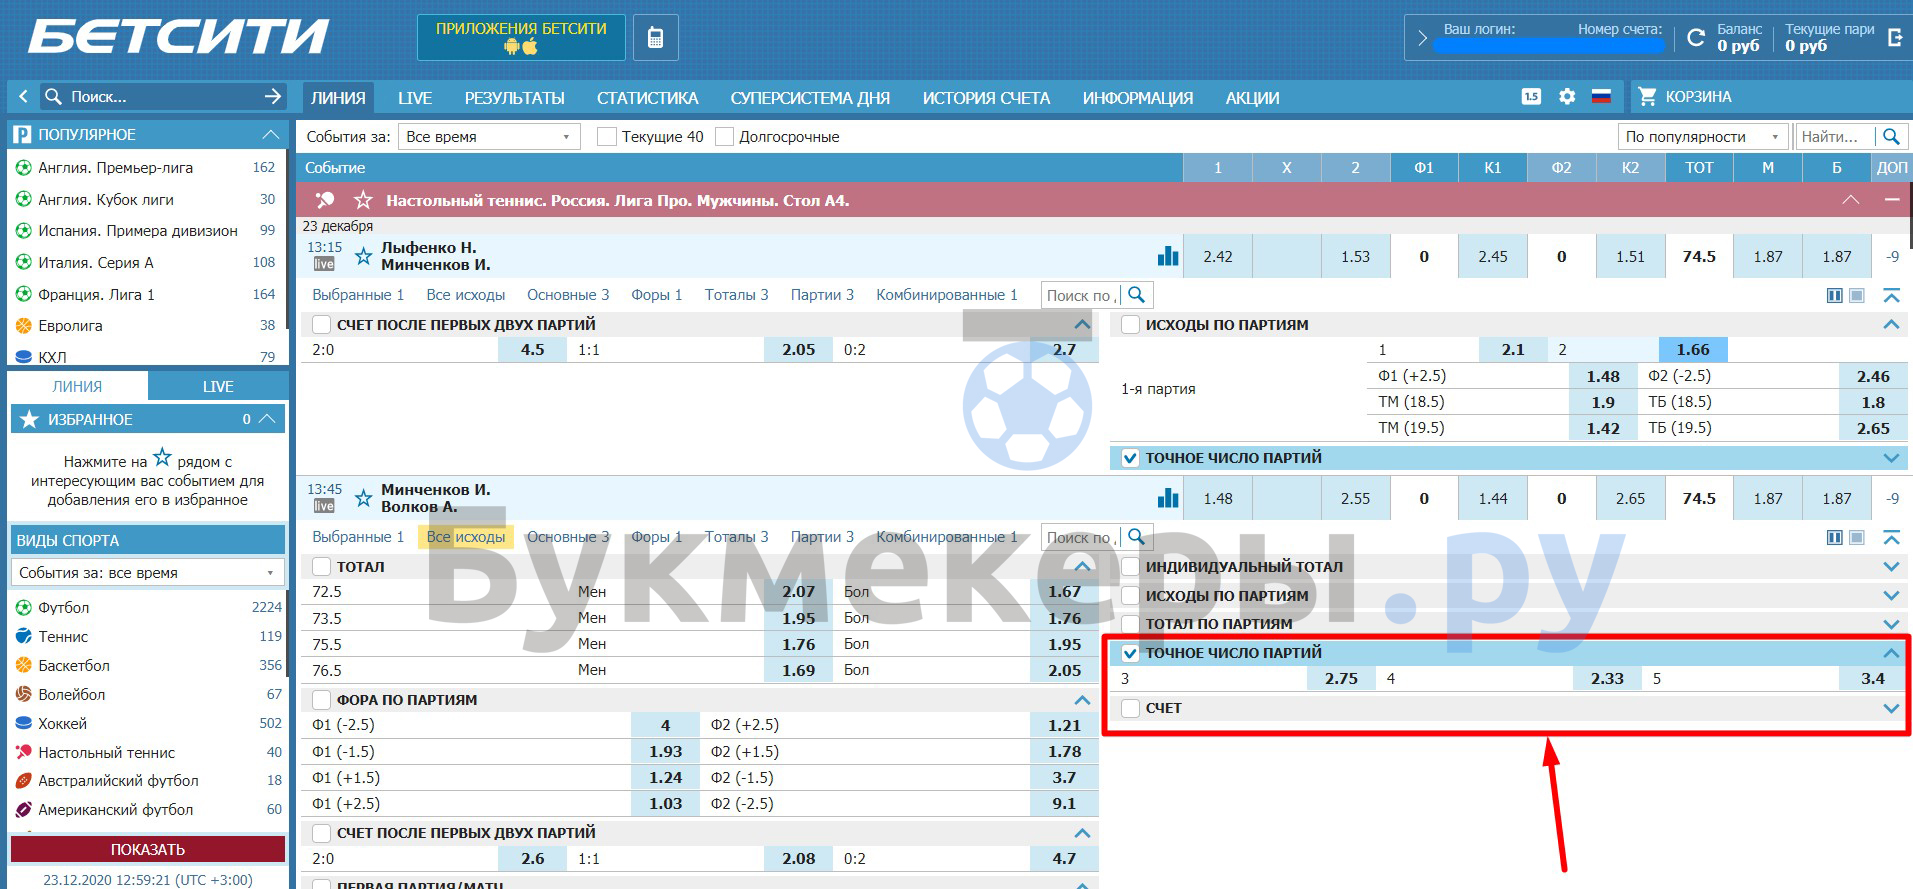1913x889 pixels.
Task: Switch to the РЕЗУЛЬТАТЫ menu tab
Action: [514, 98]
